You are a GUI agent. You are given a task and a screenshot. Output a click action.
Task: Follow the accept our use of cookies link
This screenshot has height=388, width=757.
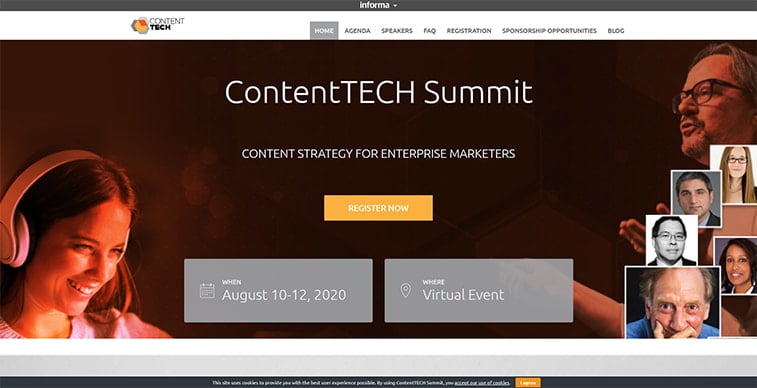click(x=482, y=383)
